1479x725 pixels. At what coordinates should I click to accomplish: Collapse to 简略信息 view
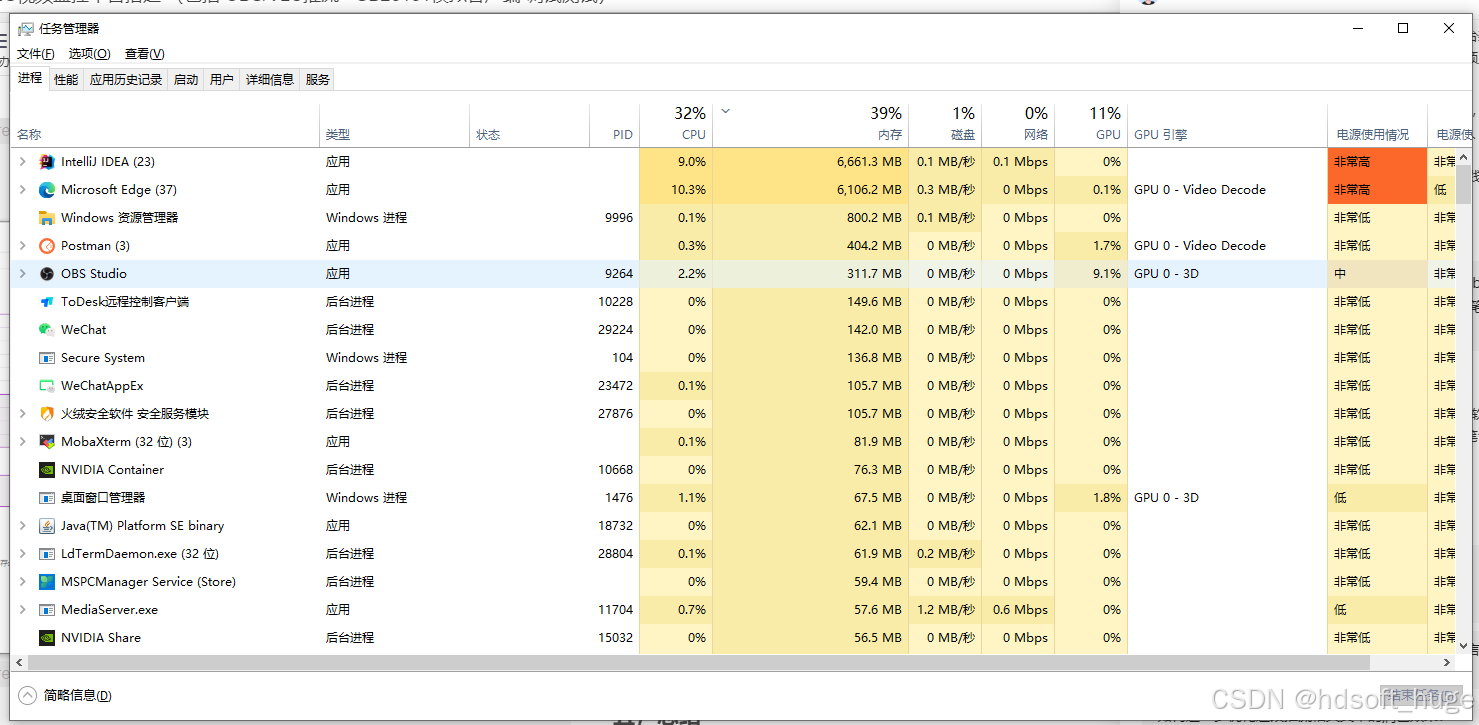[66, 695]
